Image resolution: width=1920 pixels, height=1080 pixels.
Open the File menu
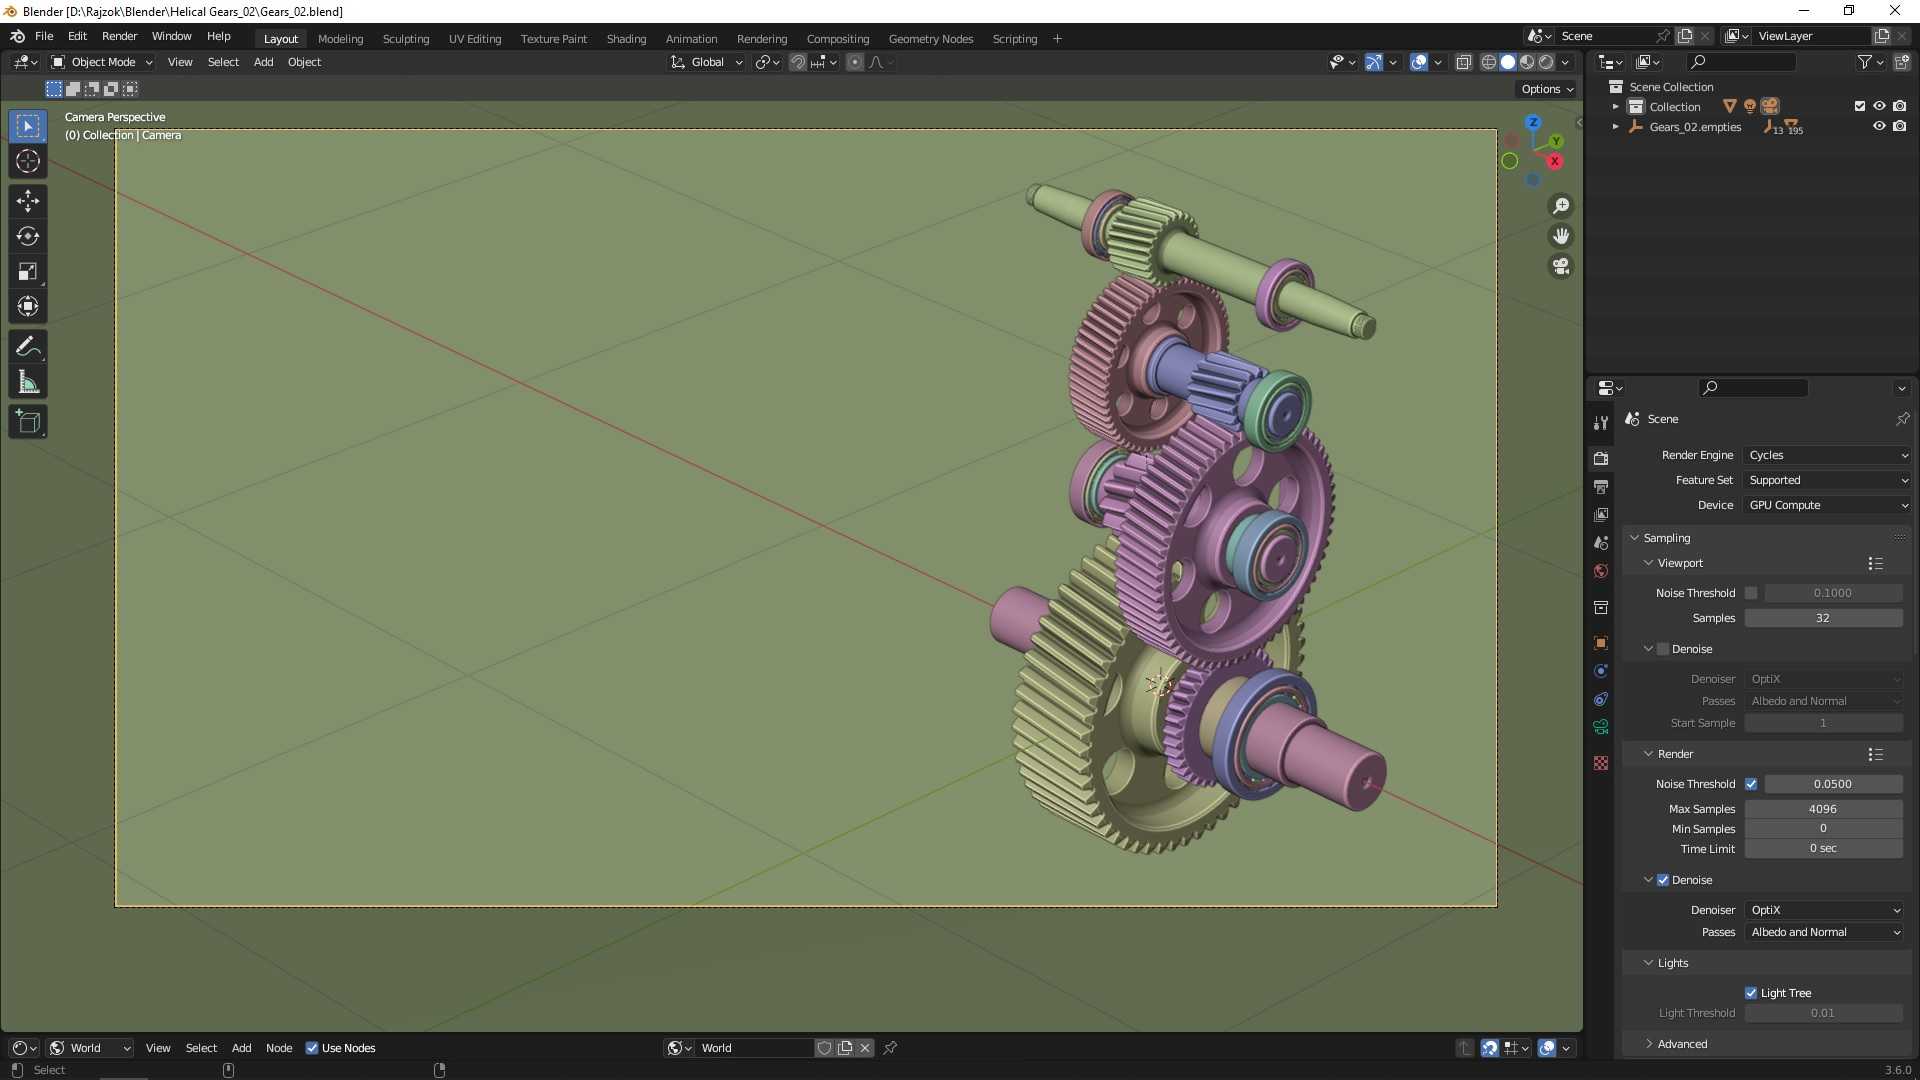44,36
